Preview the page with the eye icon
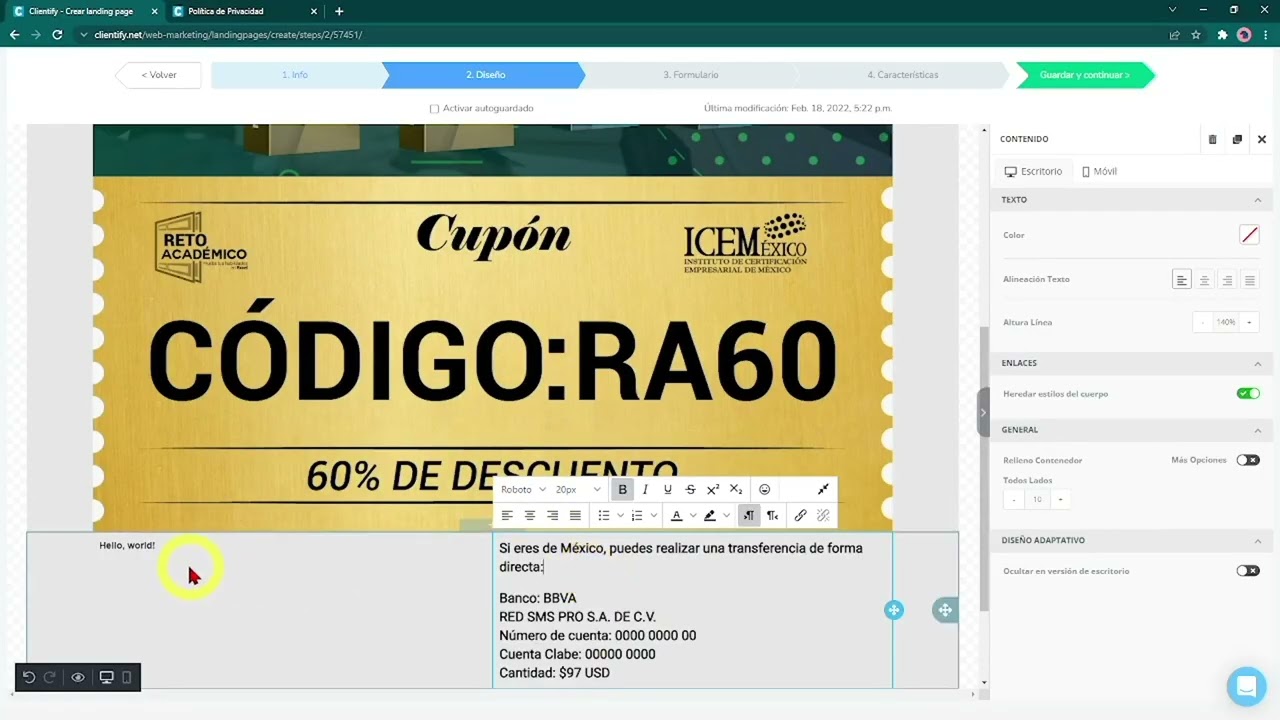 (x=78, y=677)
